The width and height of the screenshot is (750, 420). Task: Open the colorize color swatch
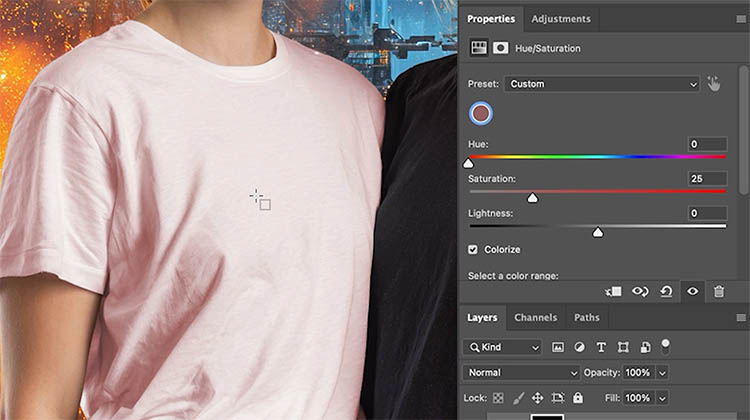[480, 114]
